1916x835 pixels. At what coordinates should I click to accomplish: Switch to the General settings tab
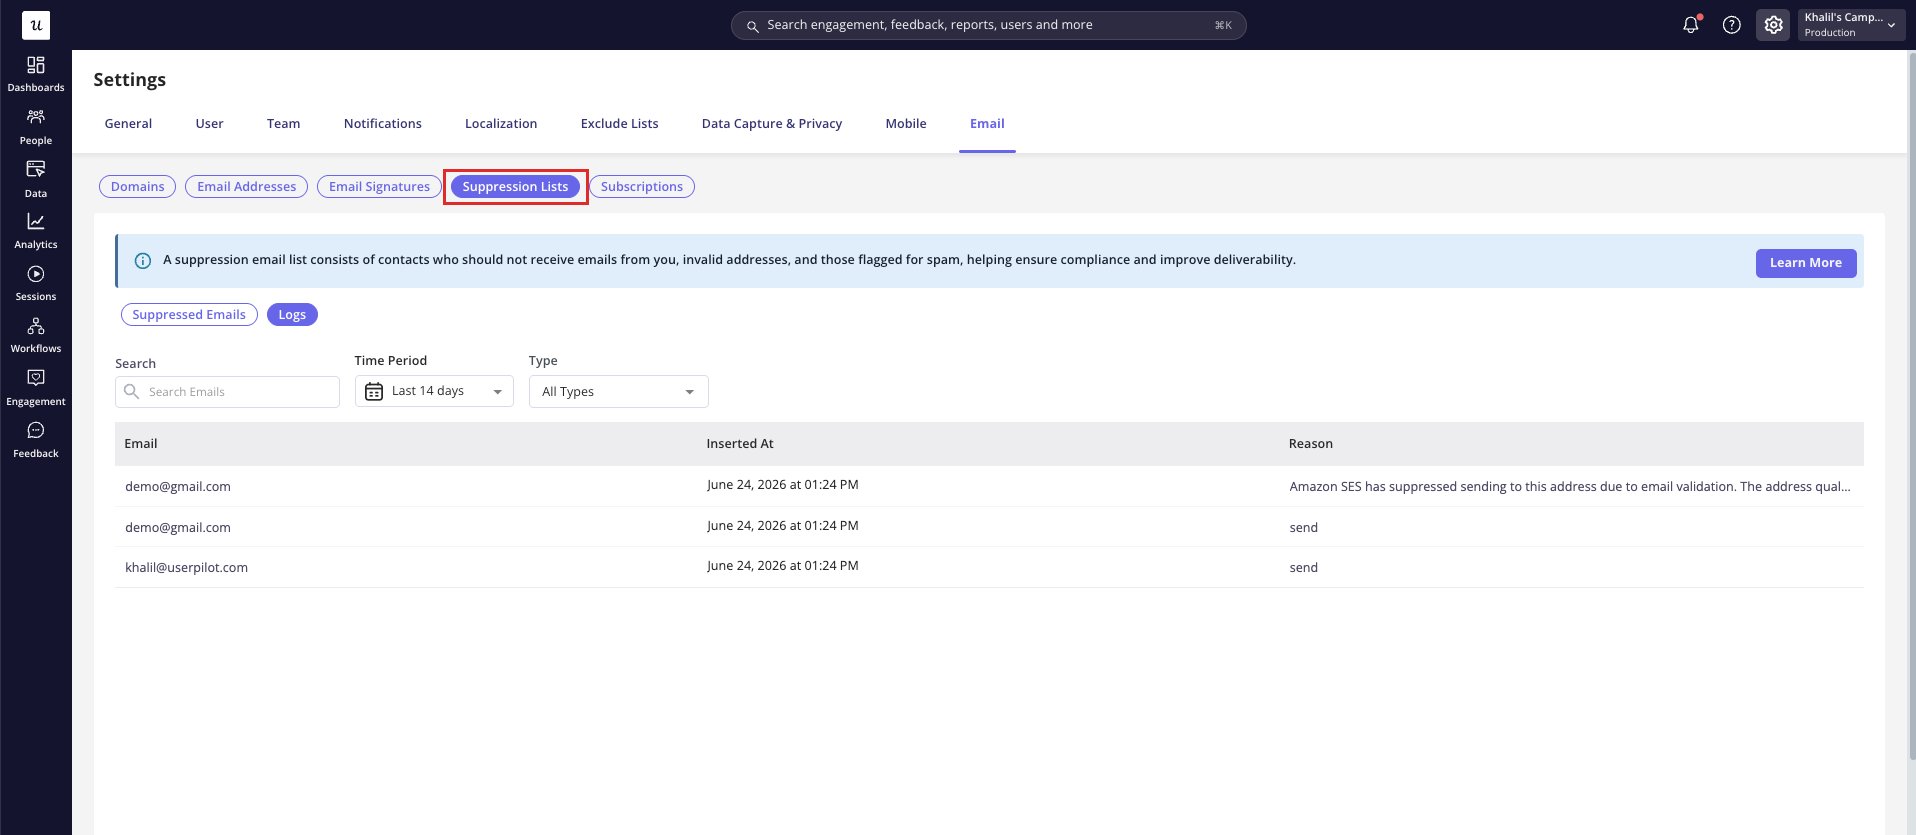(x=128, y=124)
